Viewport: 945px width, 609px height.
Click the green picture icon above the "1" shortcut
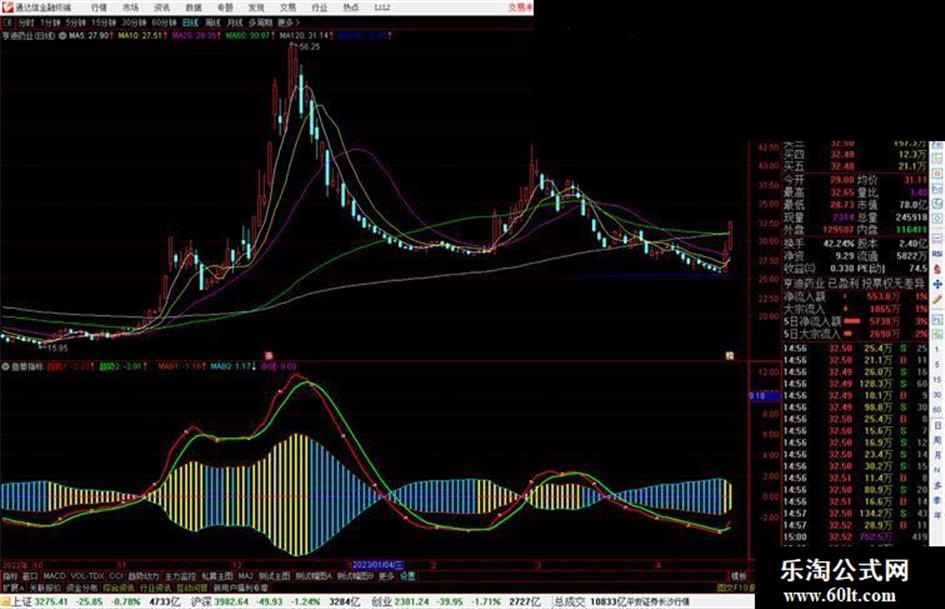pos(937,334)
